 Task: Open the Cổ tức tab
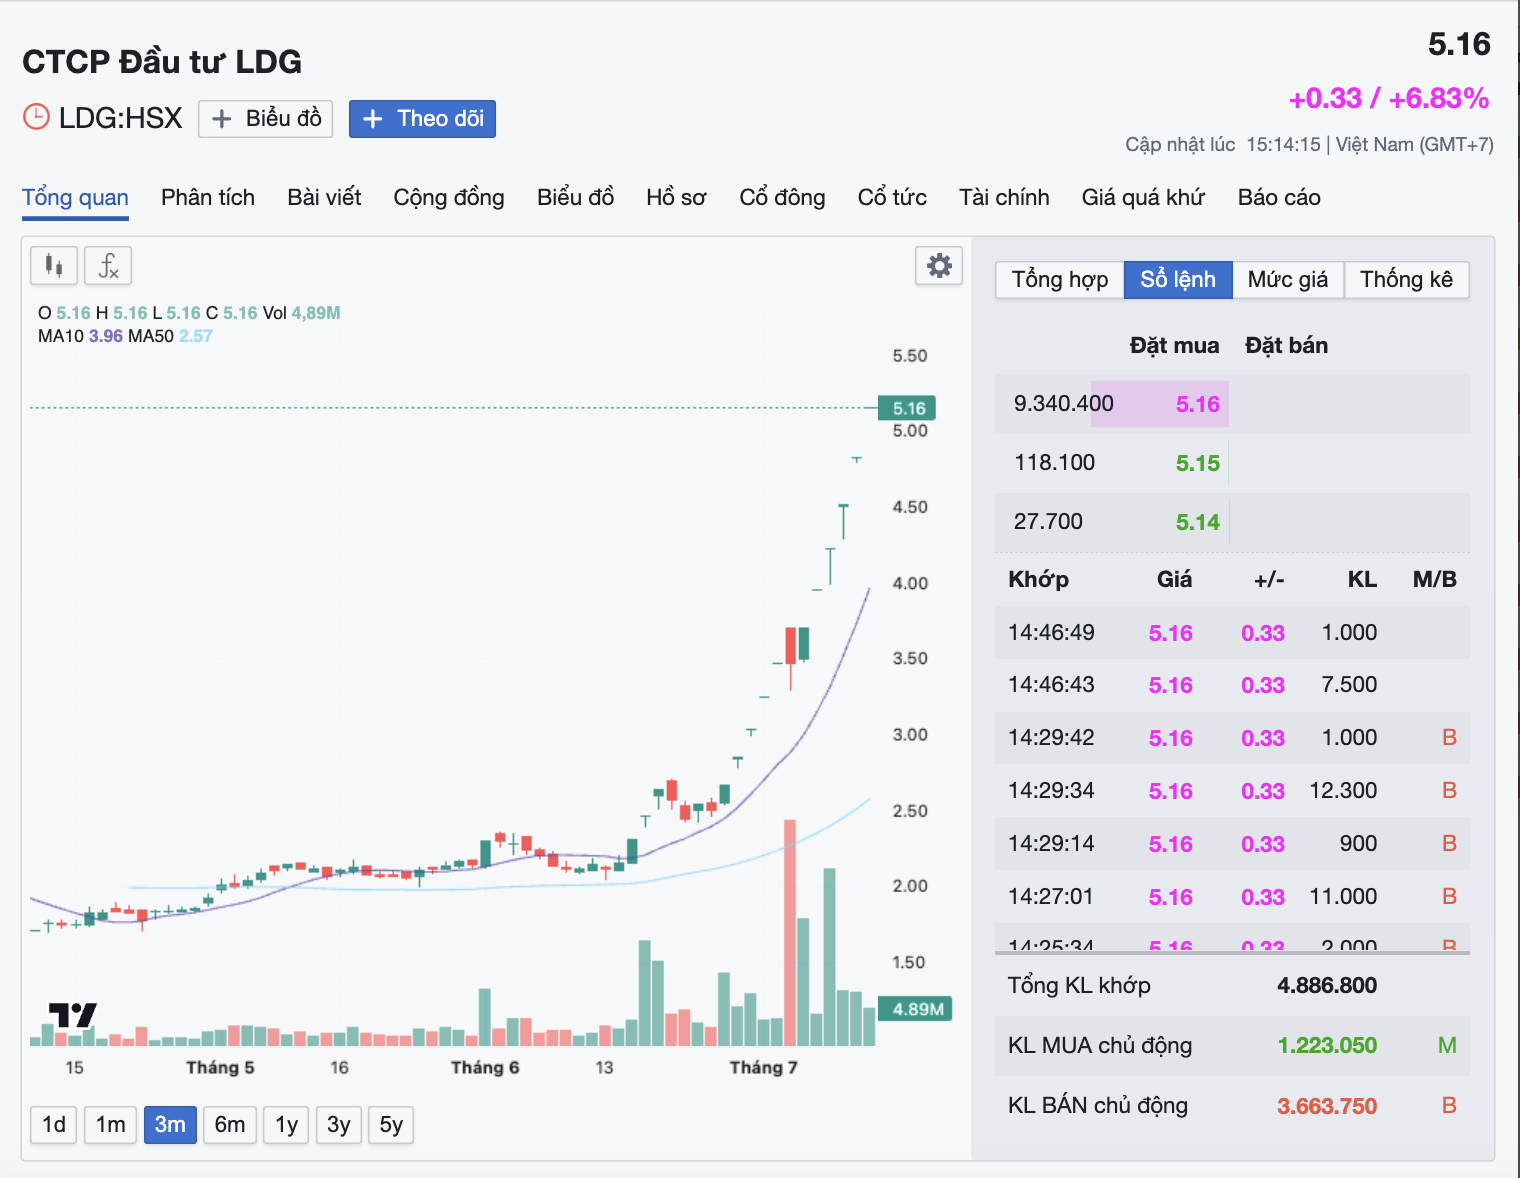[892, 198]
